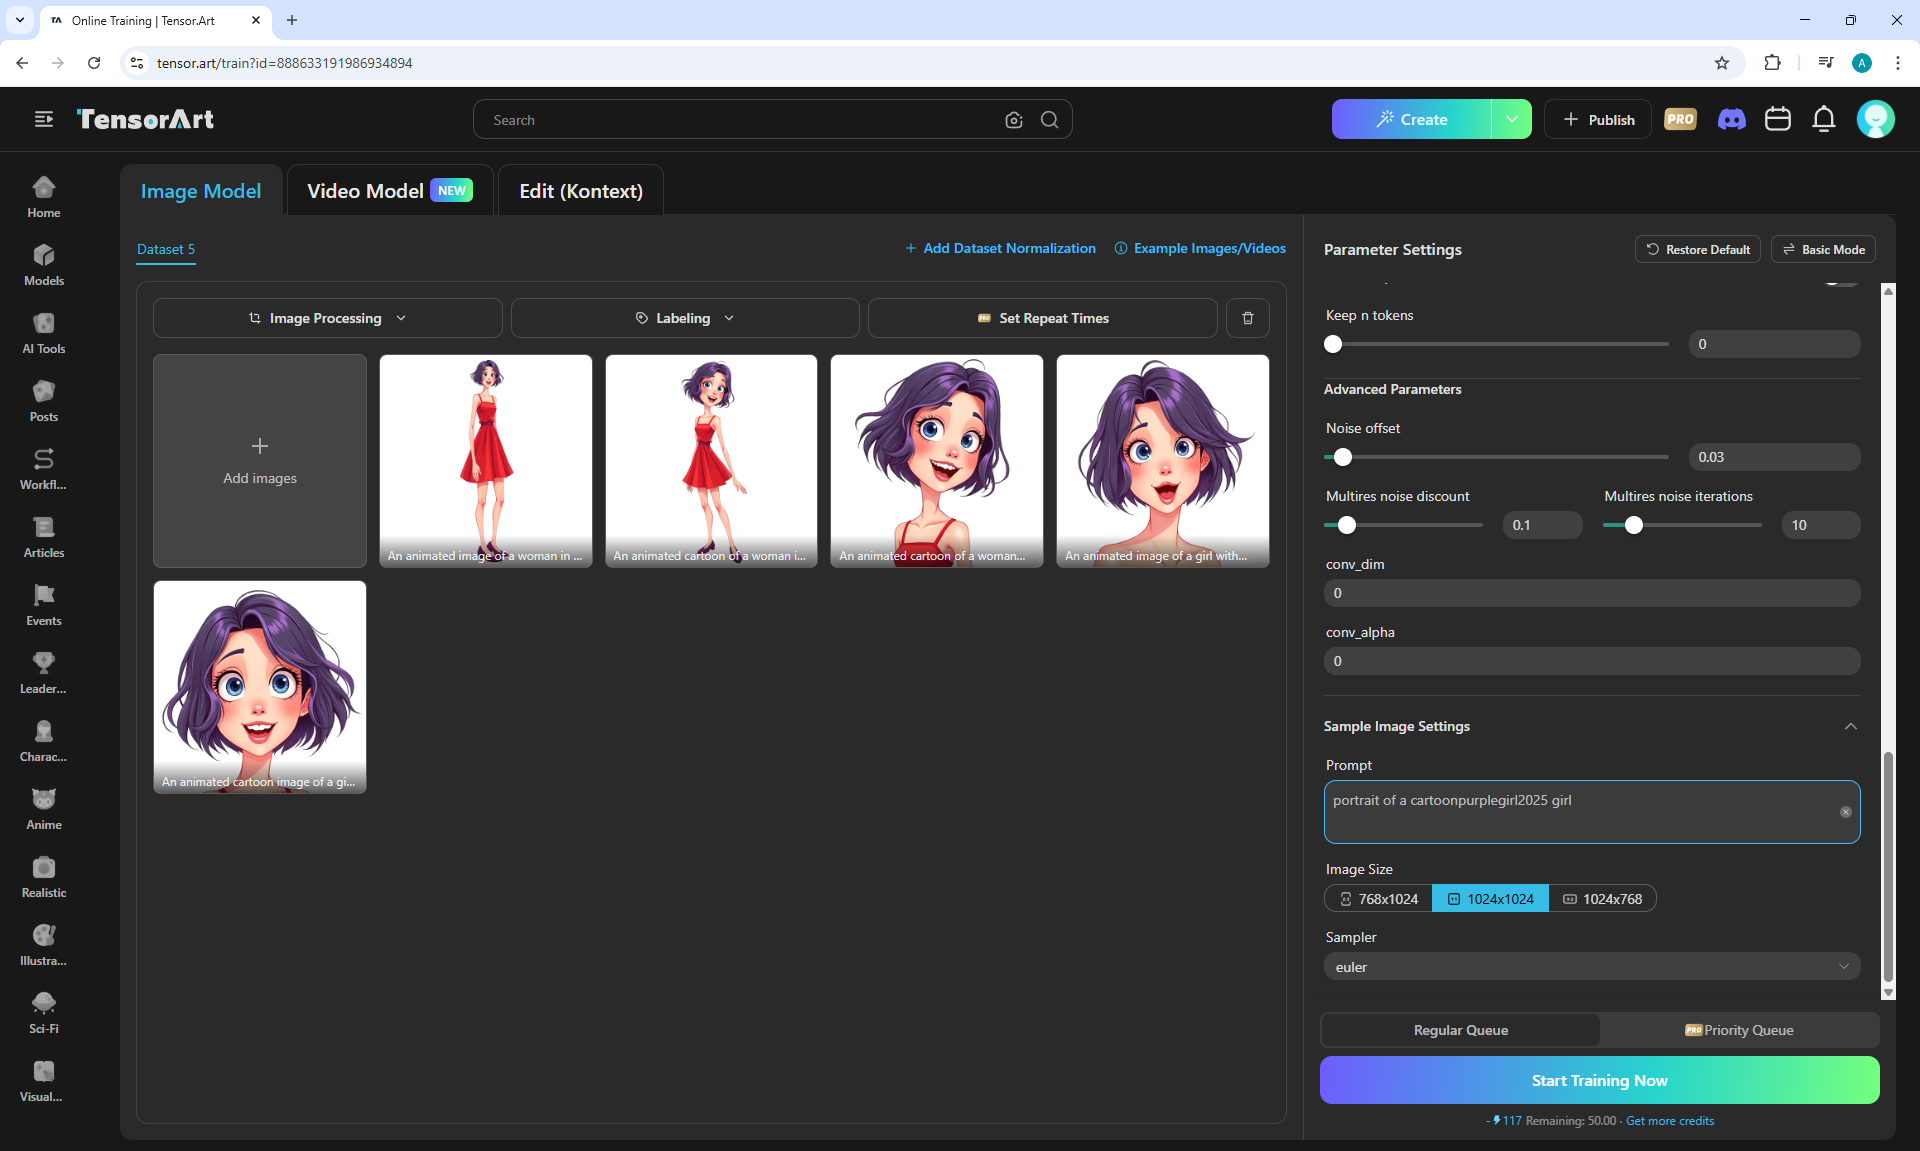The width and height of the screenshot is (1920, 1151).
Task: Clear the sample prompt text icon
Action: pos(1845,812)
